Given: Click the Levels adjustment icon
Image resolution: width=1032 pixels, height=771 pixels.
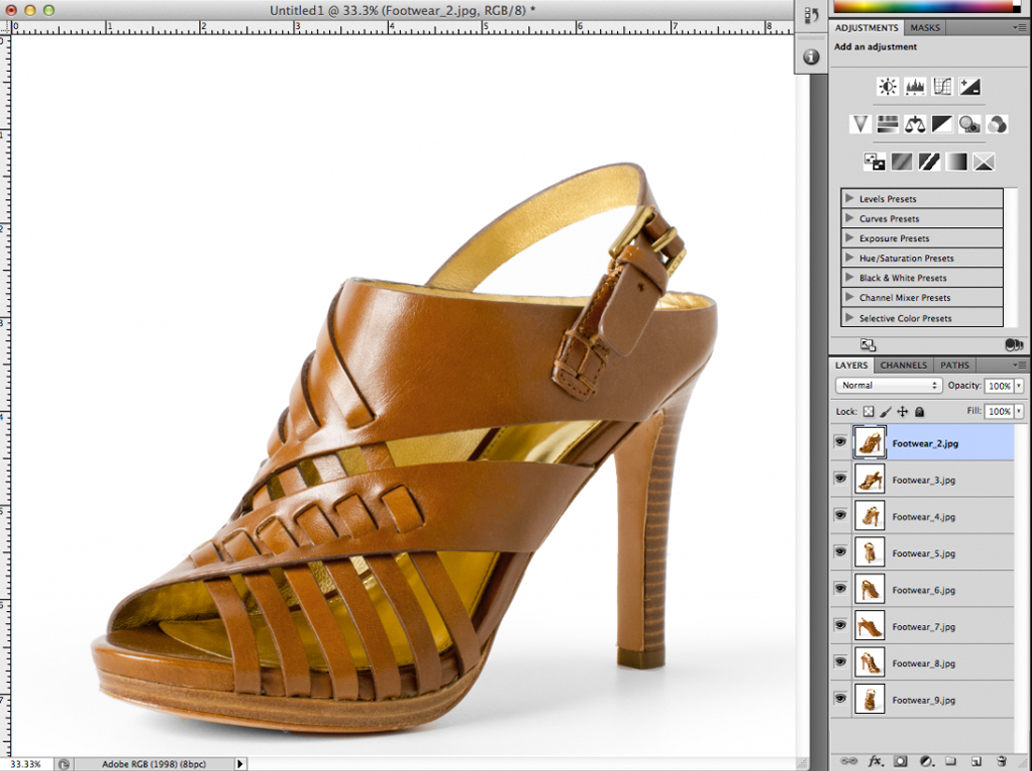Looking at the screenshot, I should [x=914, y=87].
